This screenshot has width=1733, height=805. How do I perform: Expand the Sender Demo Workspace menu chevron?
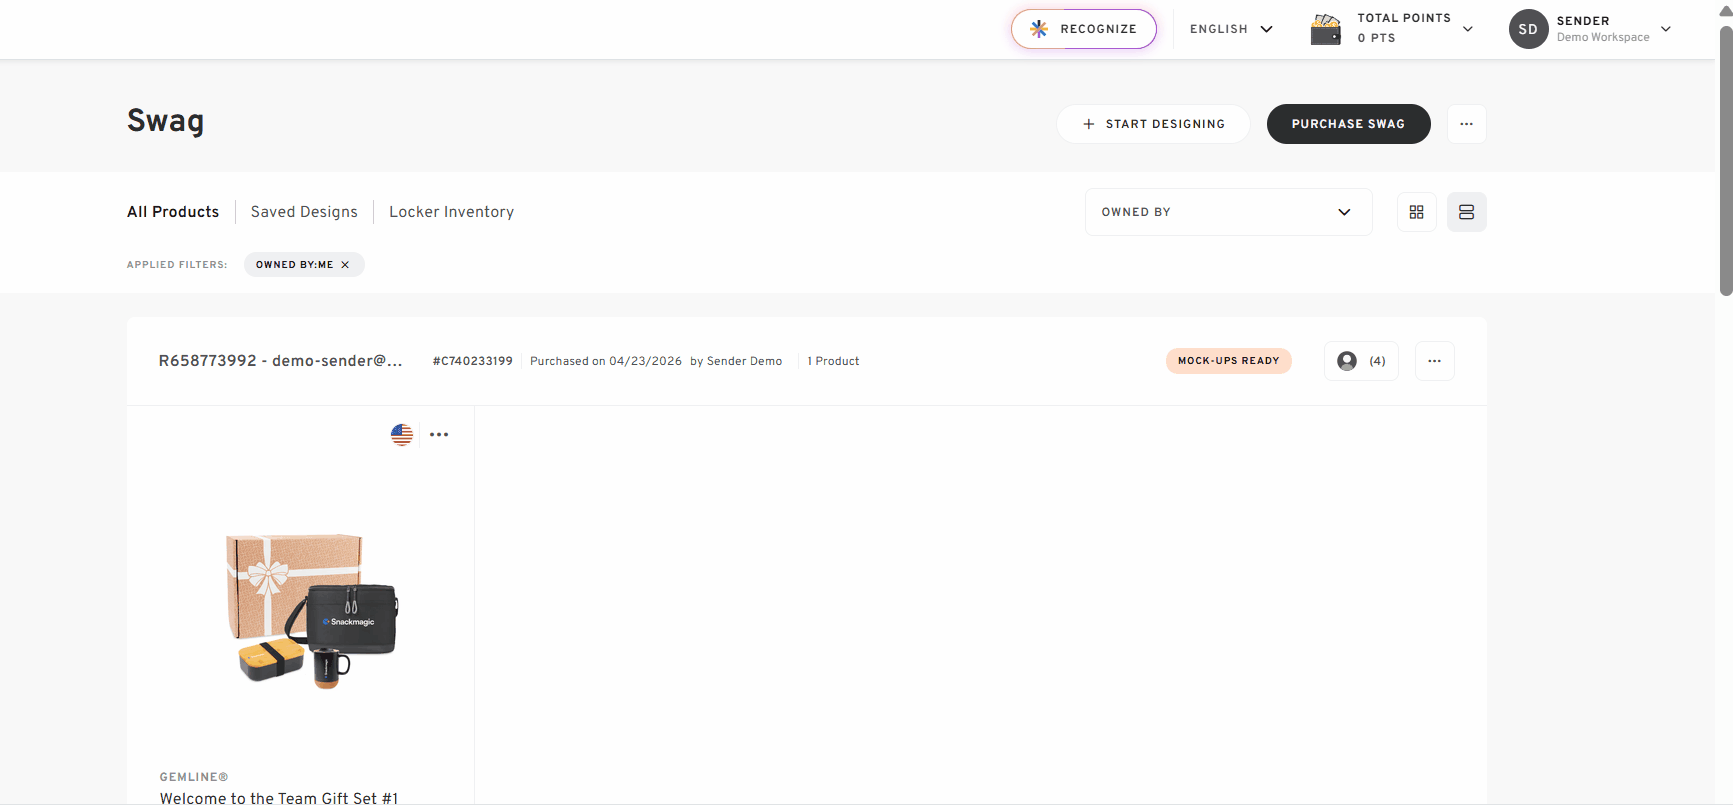(x=1666, y=29)
